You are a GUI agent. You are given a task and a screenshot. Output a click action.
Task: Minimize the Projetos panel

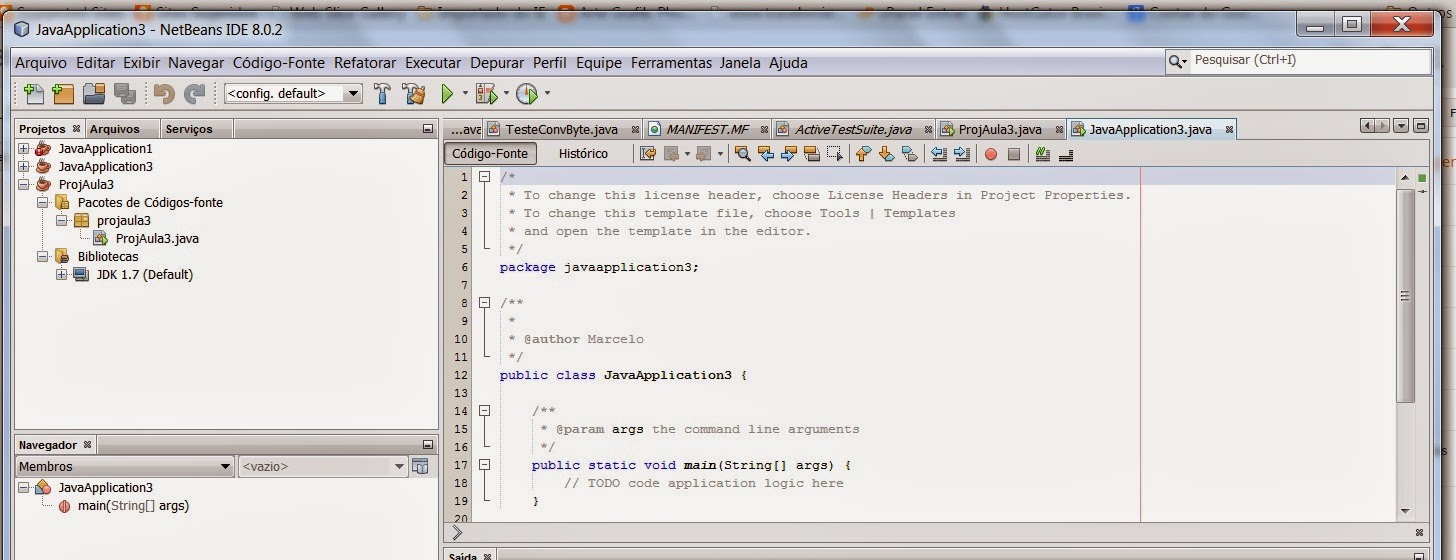point(428,129)
